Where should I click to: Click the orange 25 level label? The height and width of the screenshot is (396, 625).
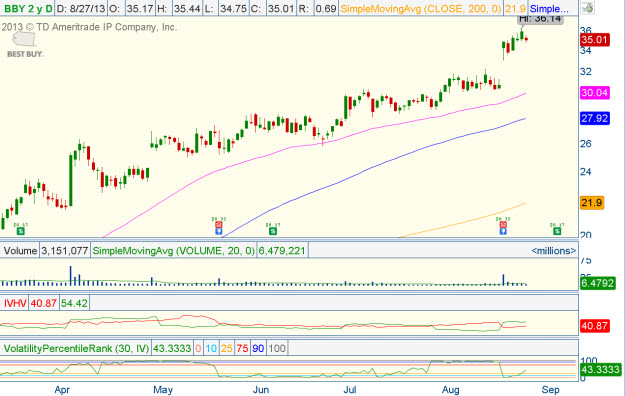point(226,349)
